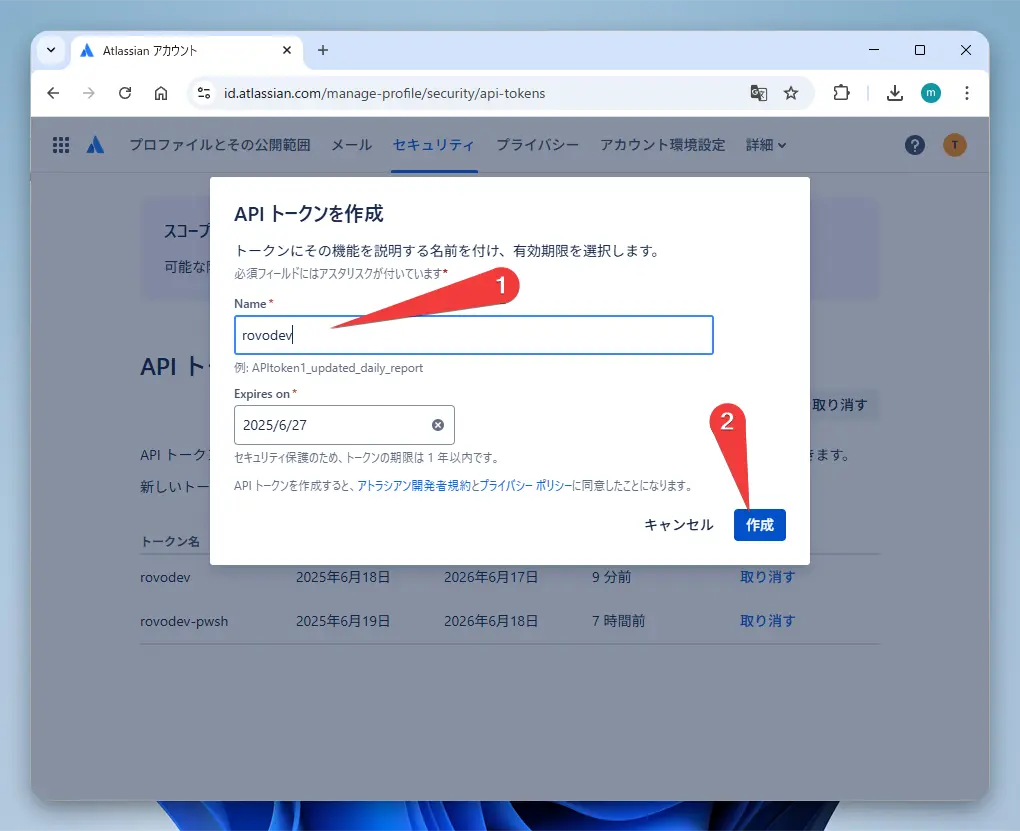Viewport: 1020px width, 831px height.
Task: Click the browser home icon
Action: (160, 92)
